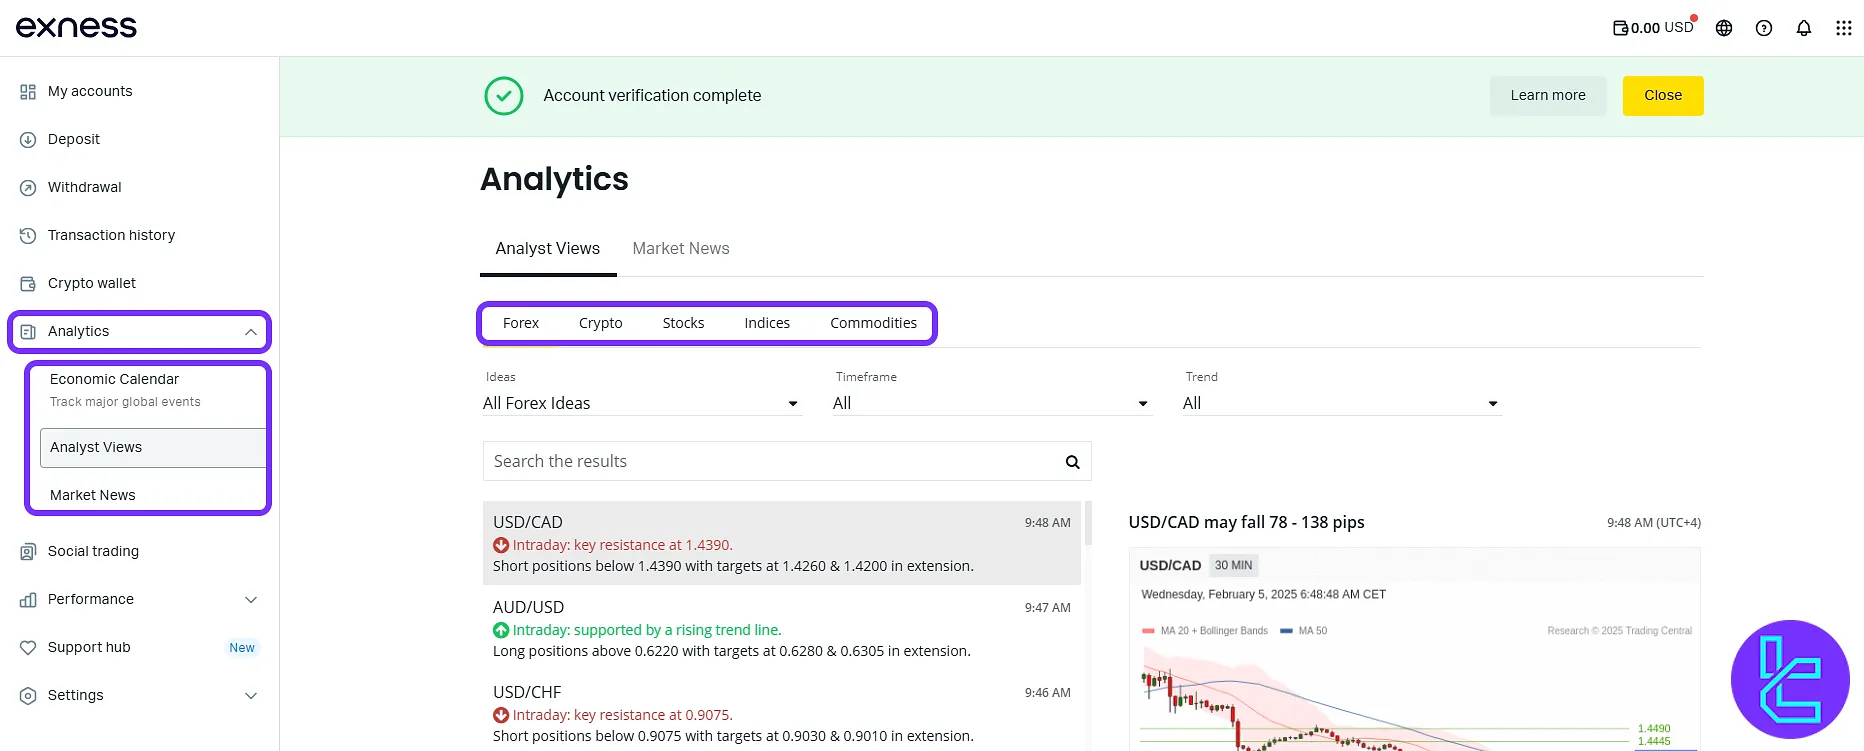
Task: Select the Crypto category tab
Action: click(601, 323)
